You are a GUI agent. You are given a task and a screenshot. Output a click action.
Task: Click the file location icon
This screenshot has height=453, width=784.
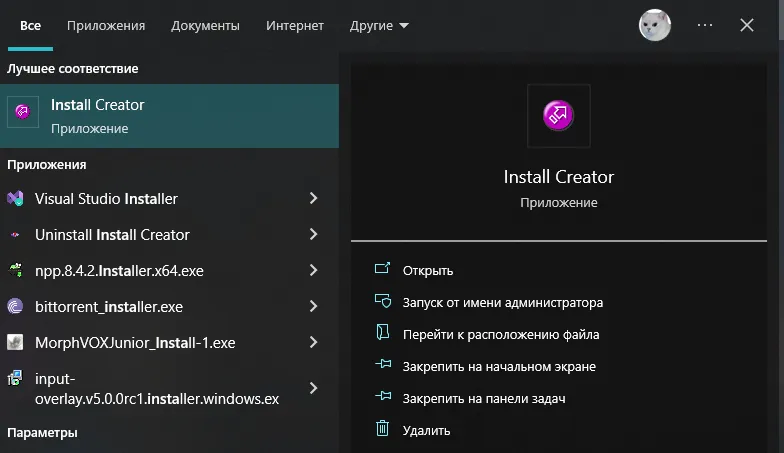coord(382,332)
